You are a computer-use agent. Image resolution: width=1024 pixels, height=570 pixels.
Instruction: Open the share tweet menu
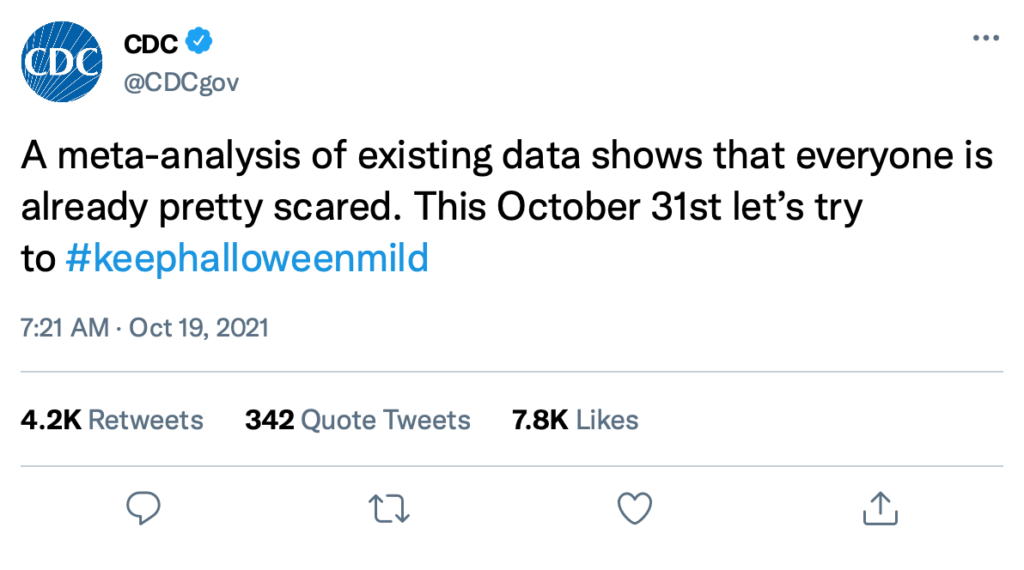point(877,508)
